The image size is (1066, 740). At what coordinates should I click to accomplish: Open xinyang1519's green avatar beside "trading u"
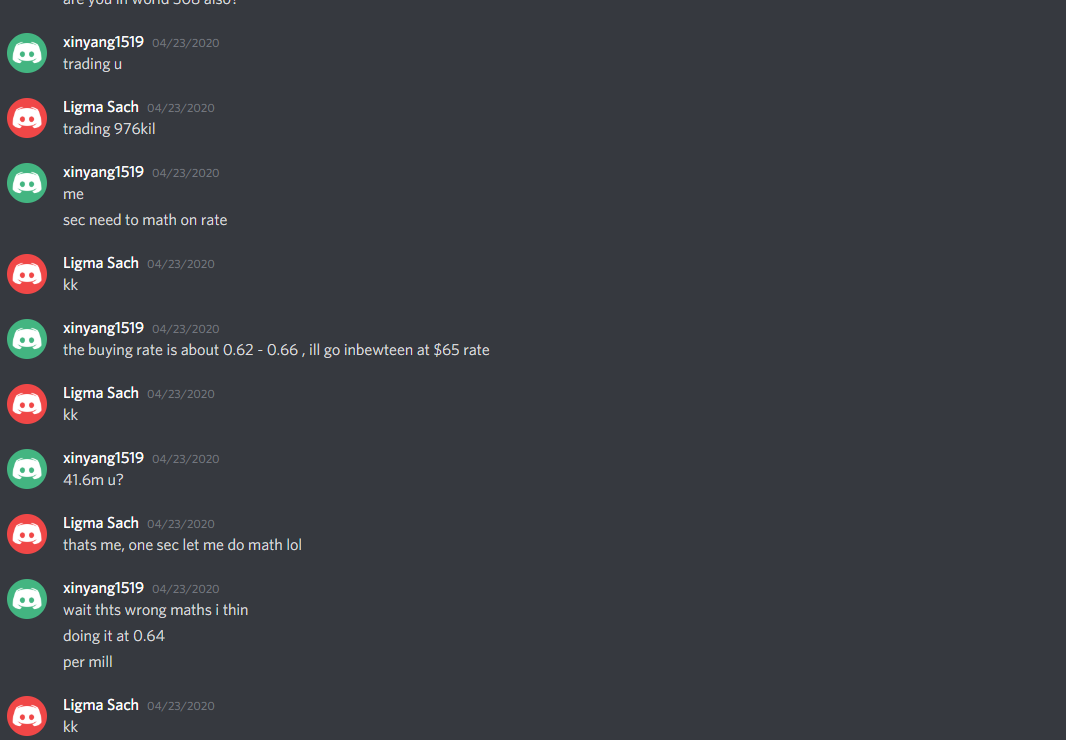coord(27,53)
